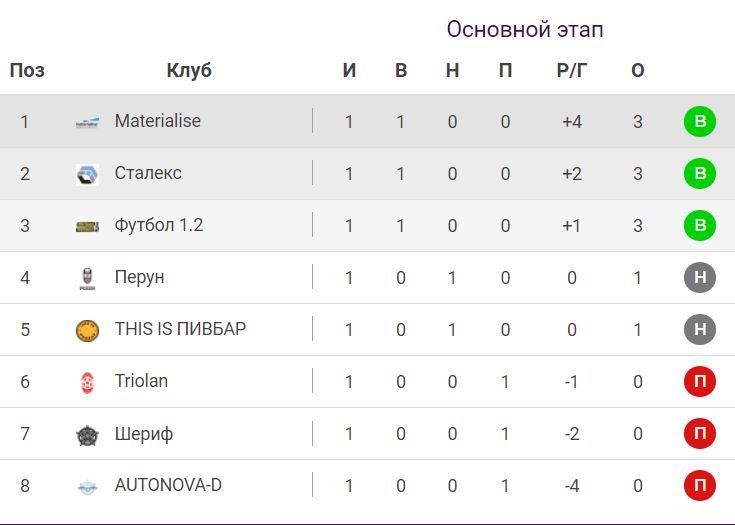Click the Футбол 1.2 club logo
Image resolution: width=735 pixels, height=525 pixels.
coord(88,226)
